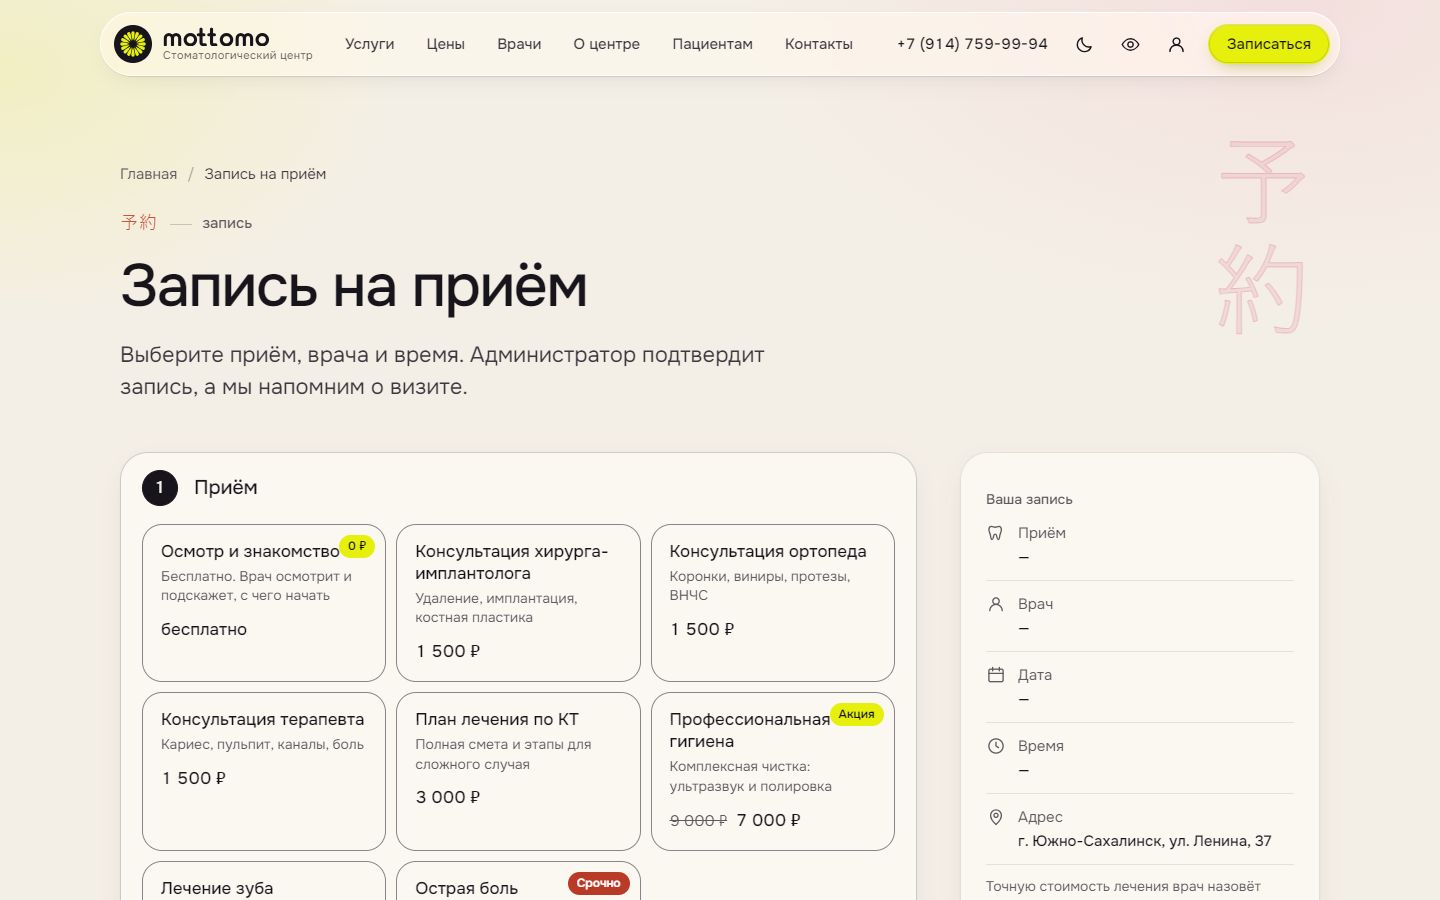The height and width of the screenshot is (900, 1440).
Task: Choose the Консультация ортопеда option
Action: point(773,603)
